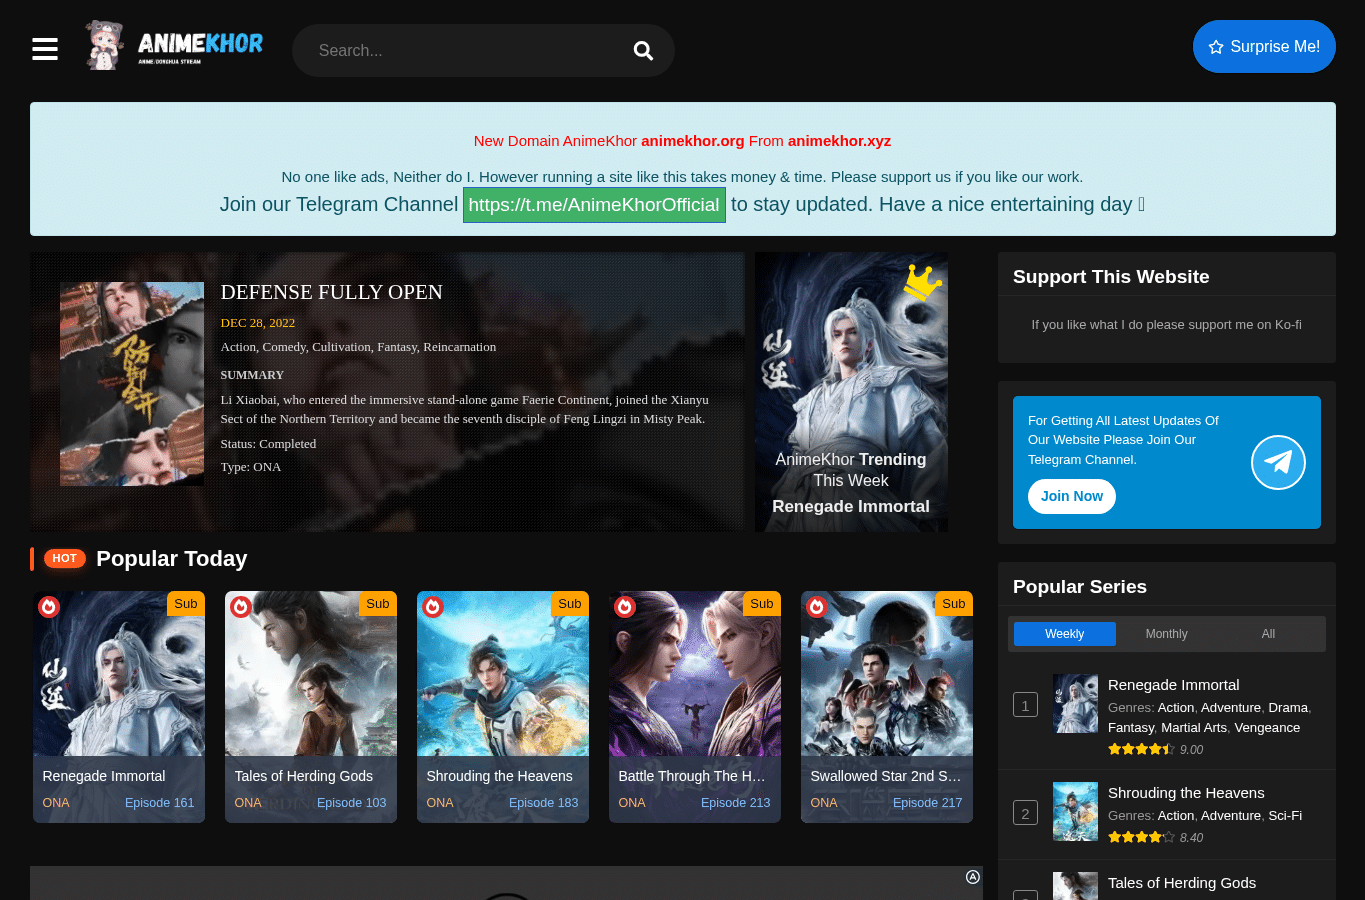Click the Telegram paper plane icon

click(x=1278, y=462)
